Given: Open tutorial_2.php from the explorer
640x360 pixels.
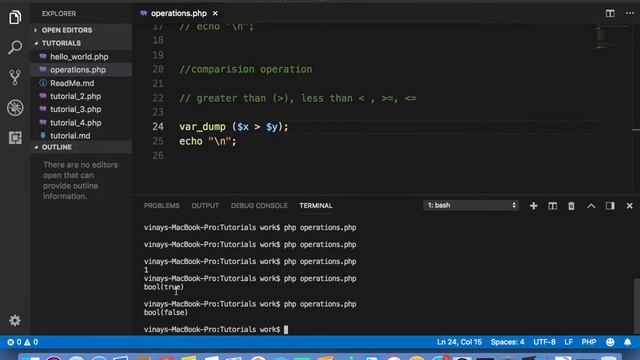Looking at the screenshot, I should 76,96.
